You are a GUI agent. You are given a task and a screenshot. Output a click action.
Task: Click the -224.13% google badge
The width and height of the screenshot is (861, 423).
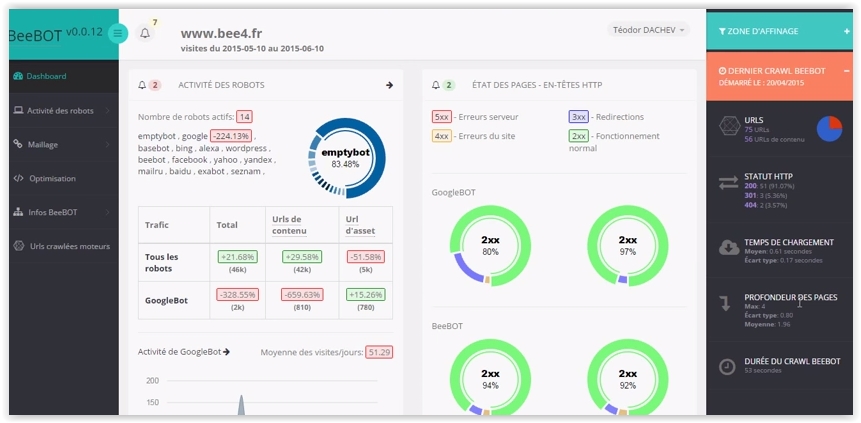[231, 136]
